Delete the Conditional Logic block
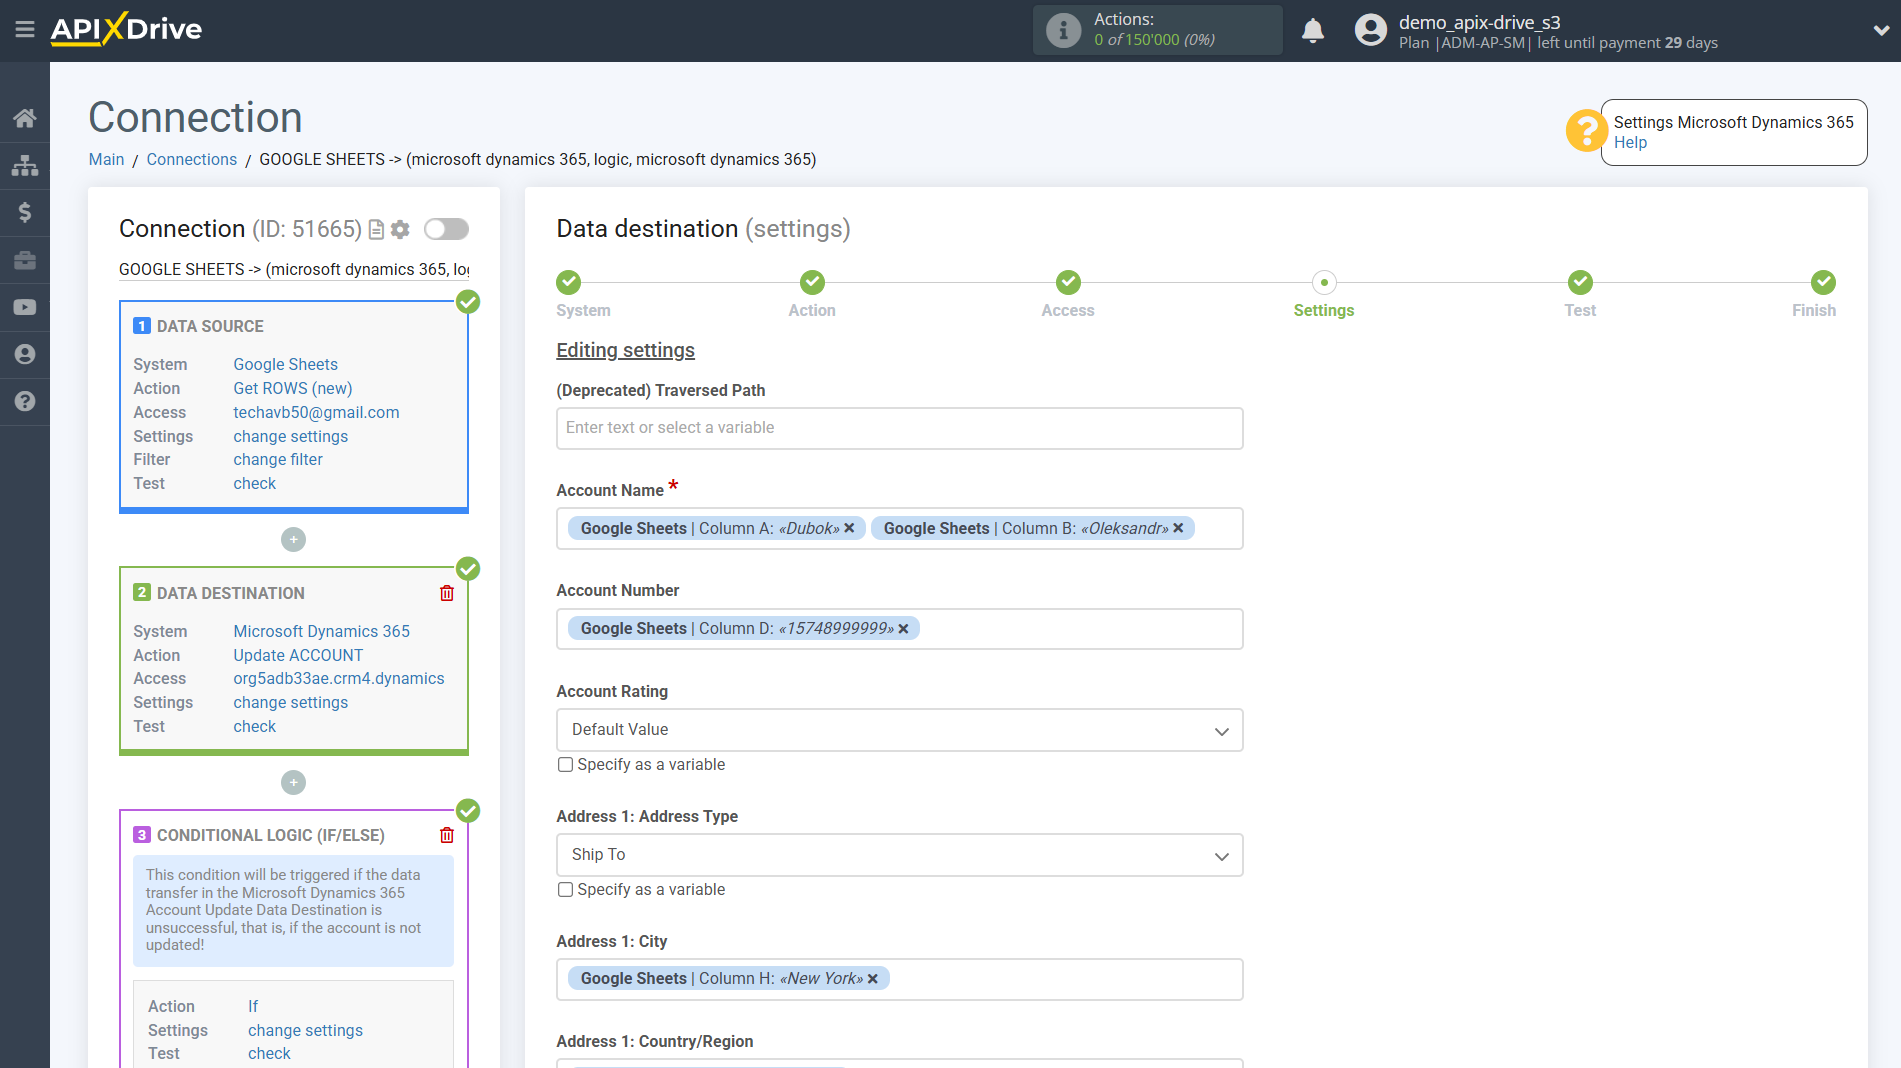Screen dimensions: 1901x1068 (447, 835)
